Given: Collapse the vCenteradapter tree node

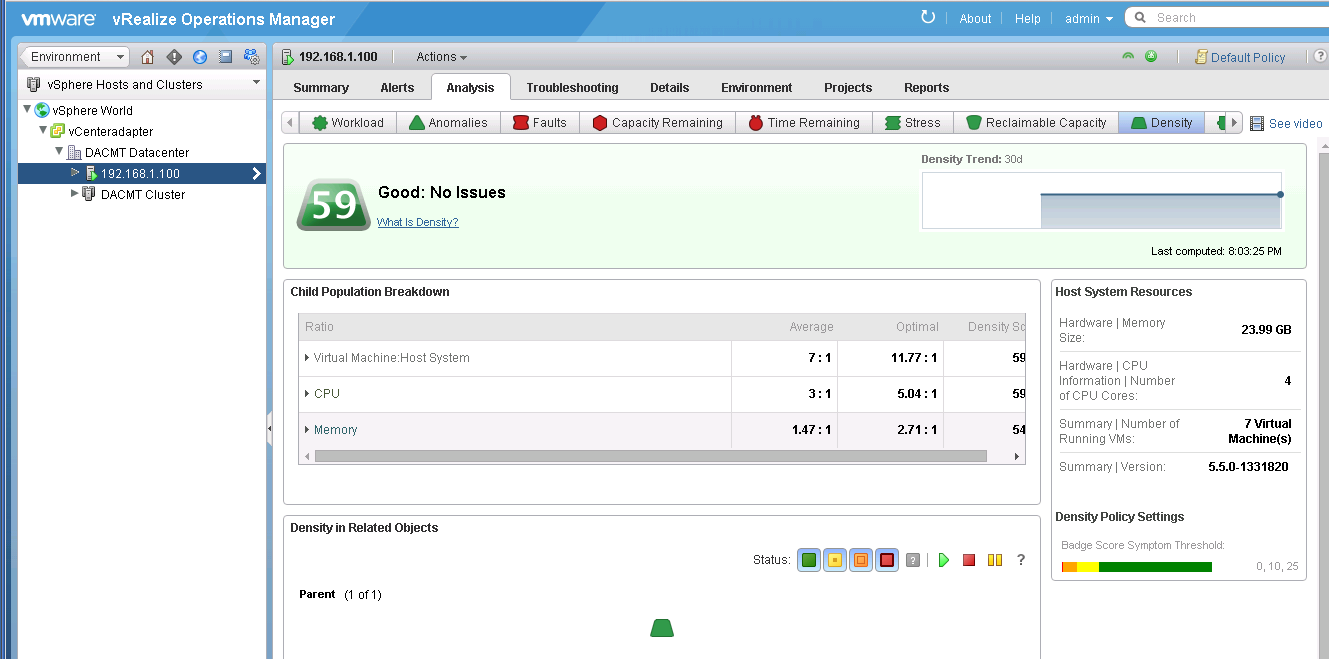Looking at the screenshot, I should tap(43, 131).
